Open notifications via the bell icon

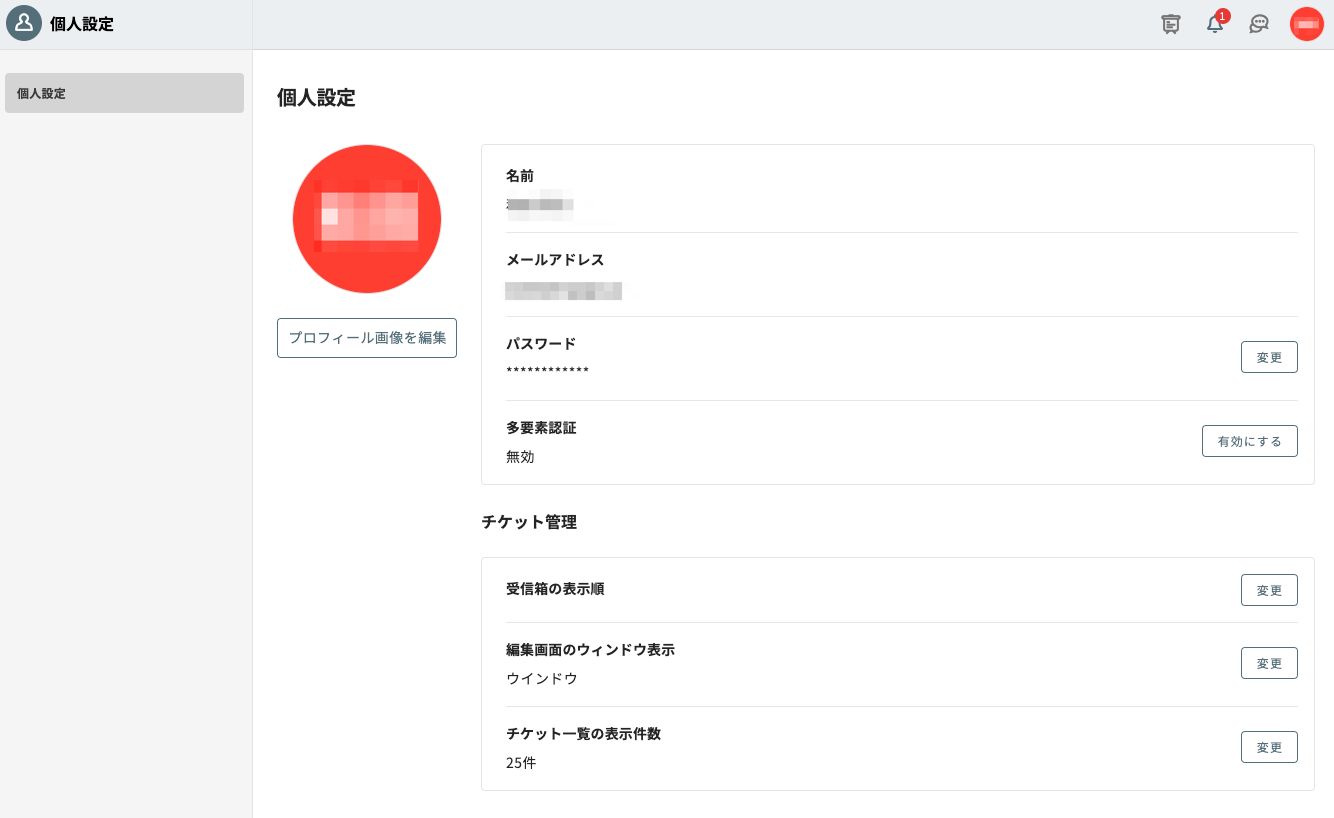pyautogui.click(x=1215, y=24)
